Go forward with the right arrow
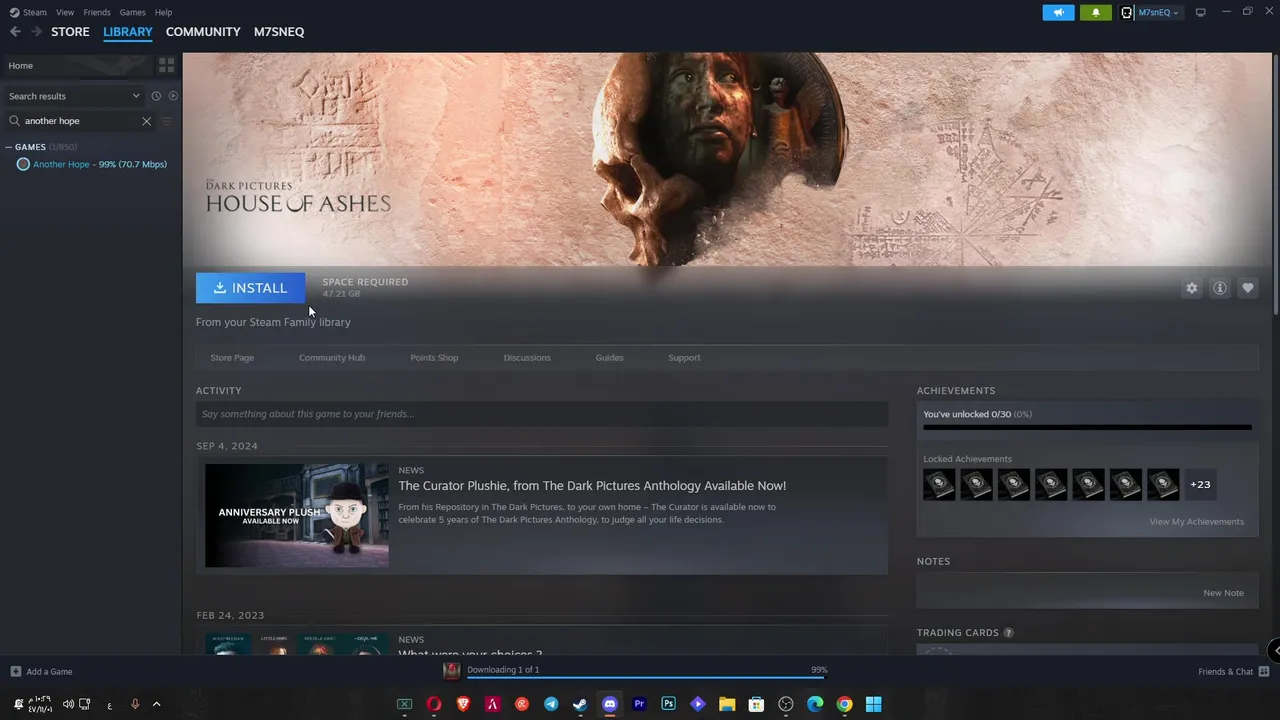1280x720 pixels. pyautogui.click(x=36, y=32)
